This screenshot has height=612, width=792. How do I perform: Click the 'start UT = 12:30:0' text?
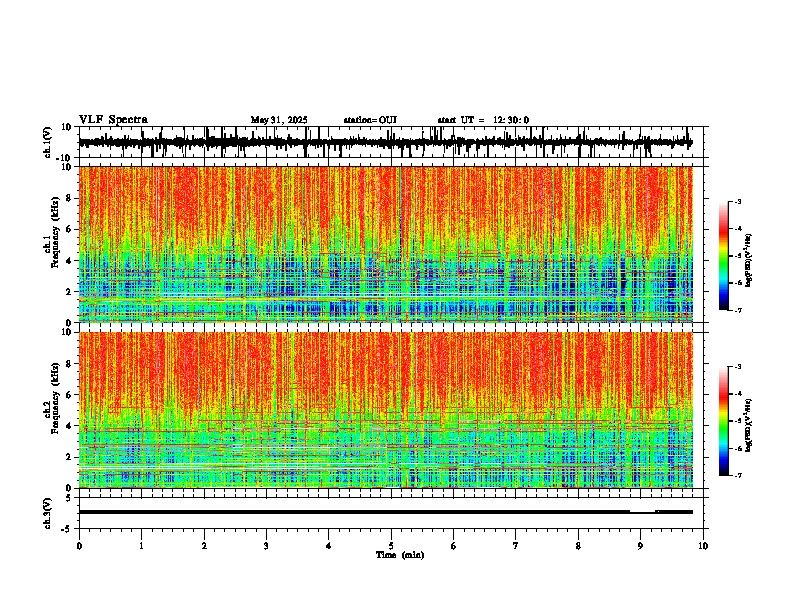tap(483, 120)
